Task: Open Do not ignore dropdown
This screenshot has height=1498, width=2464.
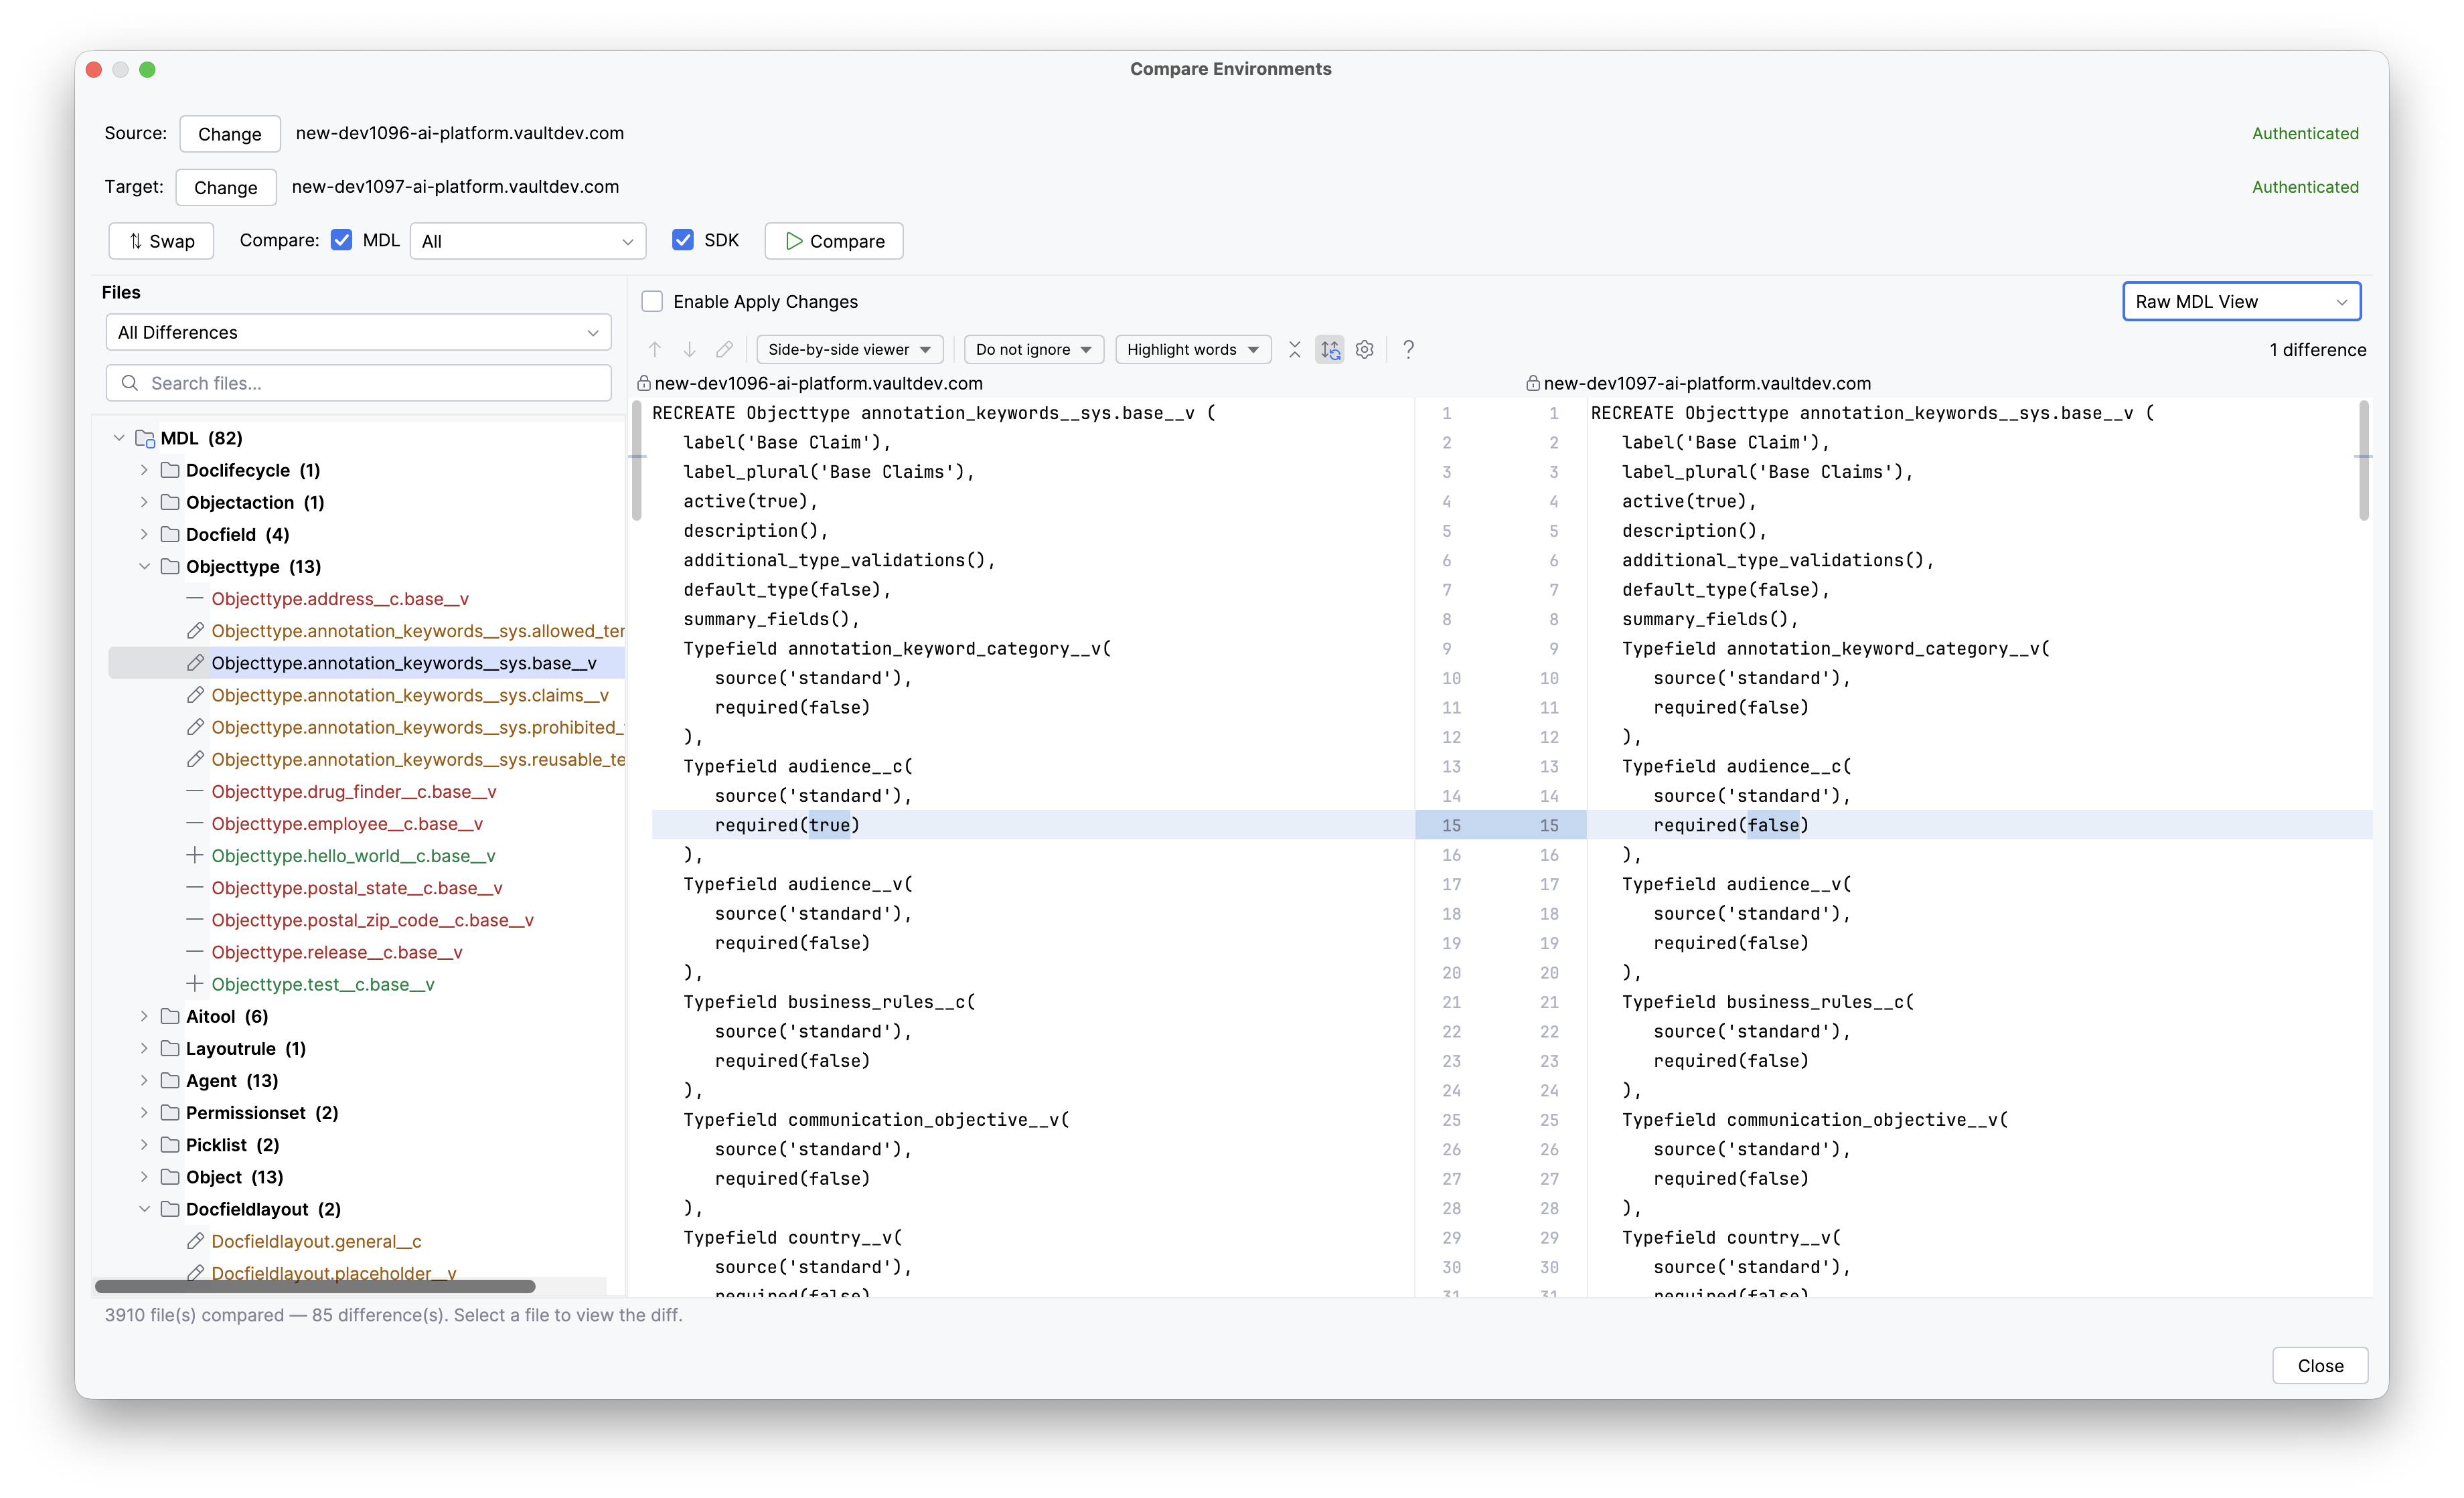Action: pos(1033,349)
